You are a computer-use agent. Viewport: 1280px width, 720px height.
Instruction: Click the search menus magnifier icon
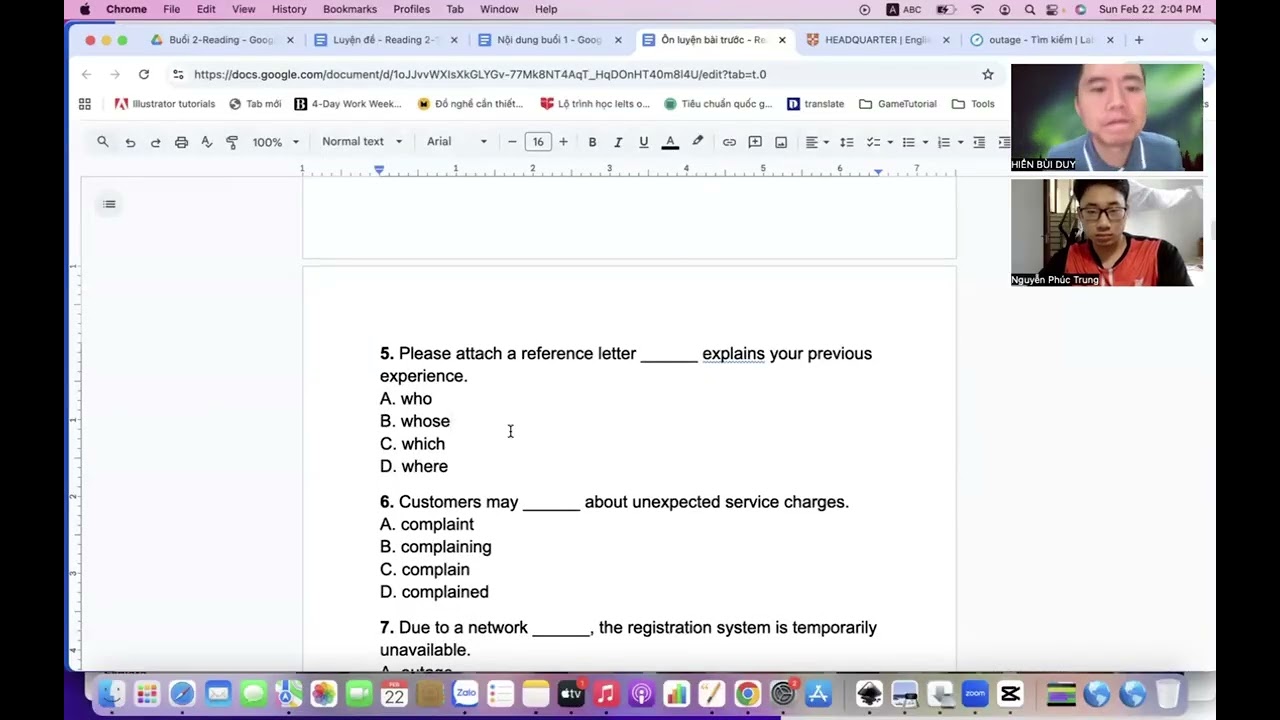pos(102,142)
